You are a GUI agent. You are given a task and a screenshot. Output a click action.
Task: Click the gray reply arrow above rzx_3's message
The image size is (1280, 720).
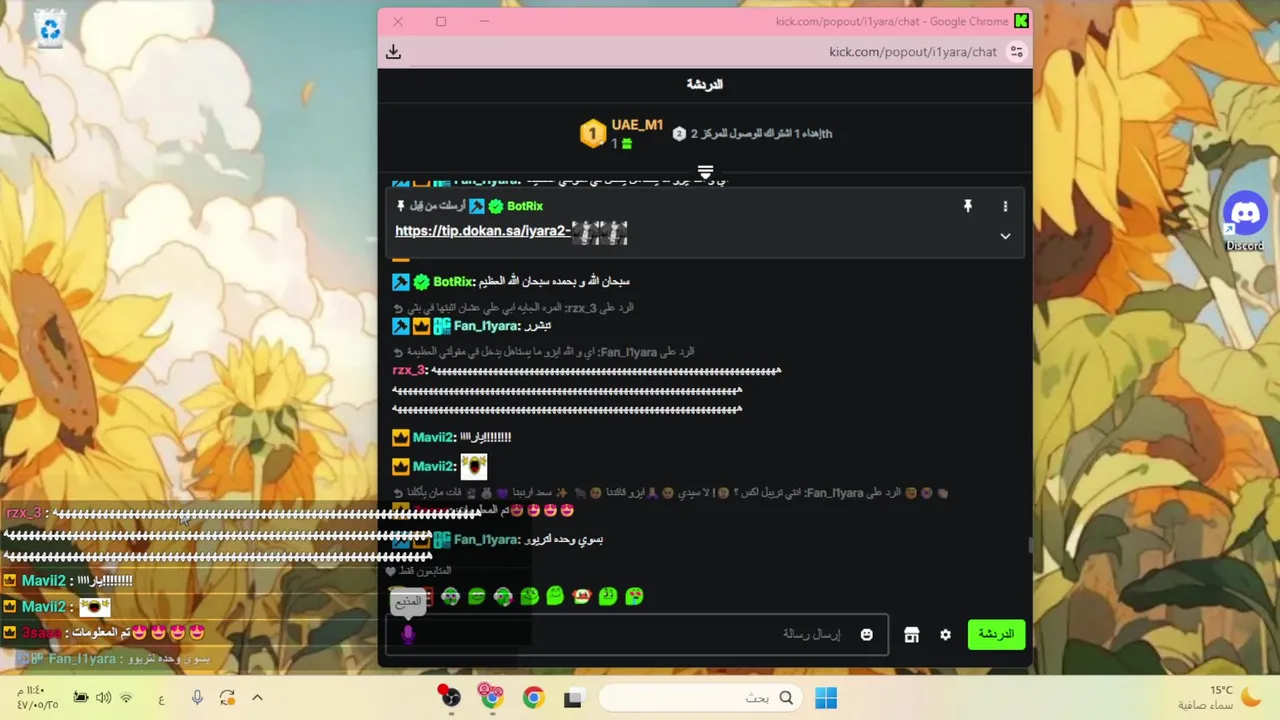(x=398, y=352)
